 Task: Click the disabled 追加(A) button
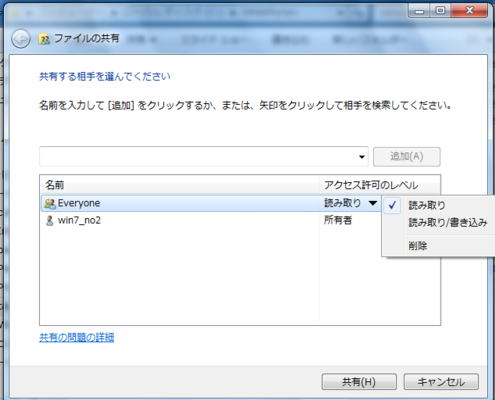(x=407, y=157)
